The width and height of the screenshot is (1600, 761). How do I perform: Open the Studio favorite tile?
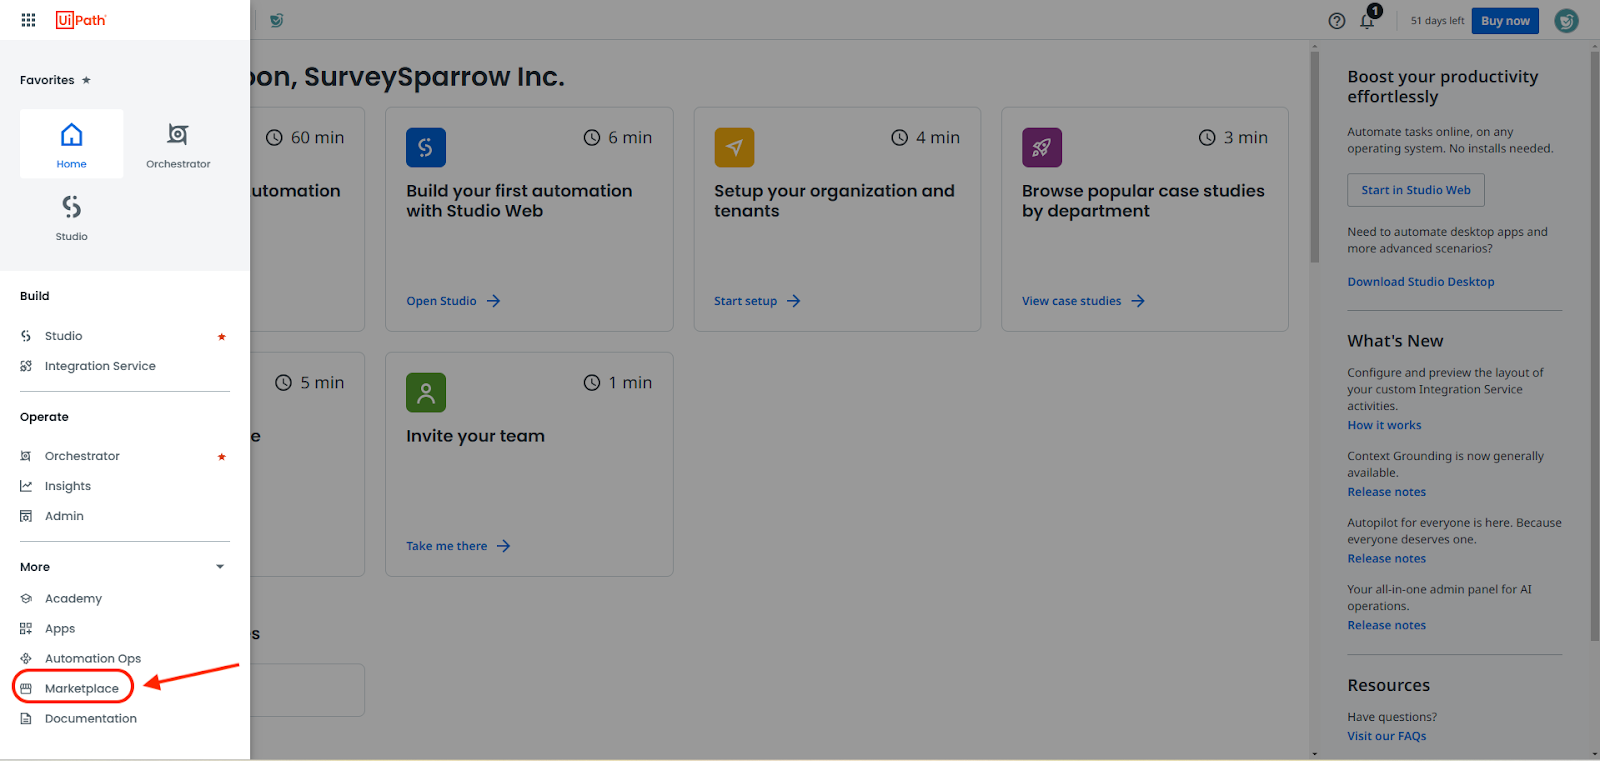pos(72,217)
